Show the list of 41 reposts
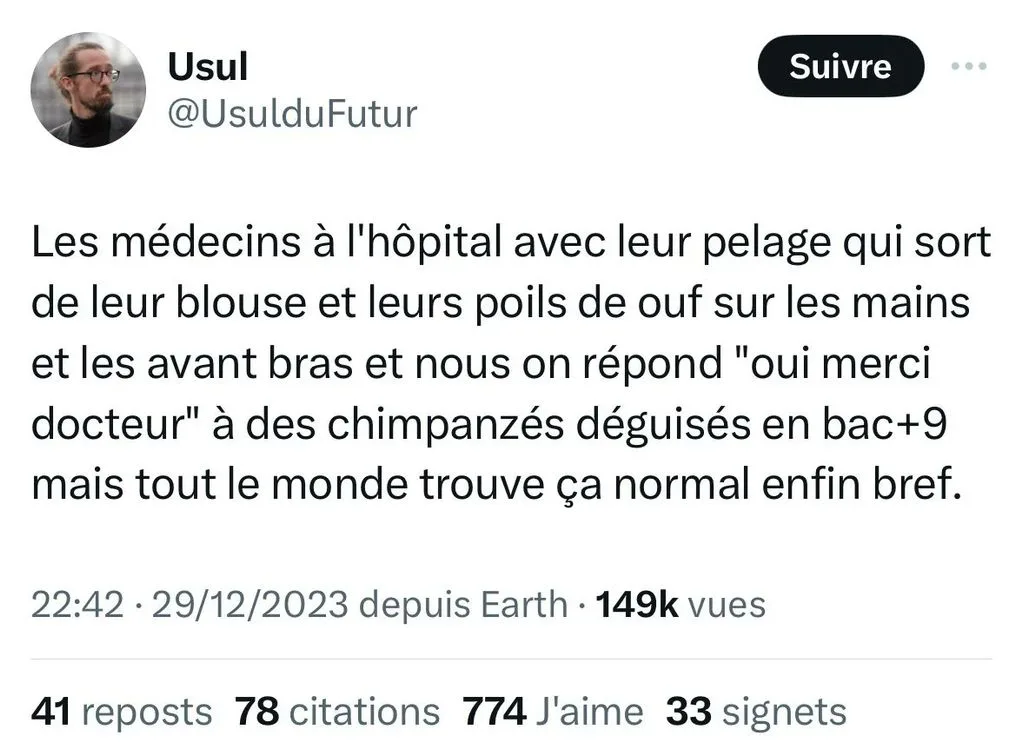This screenshot has height=756, width=1024. point(121,712)
